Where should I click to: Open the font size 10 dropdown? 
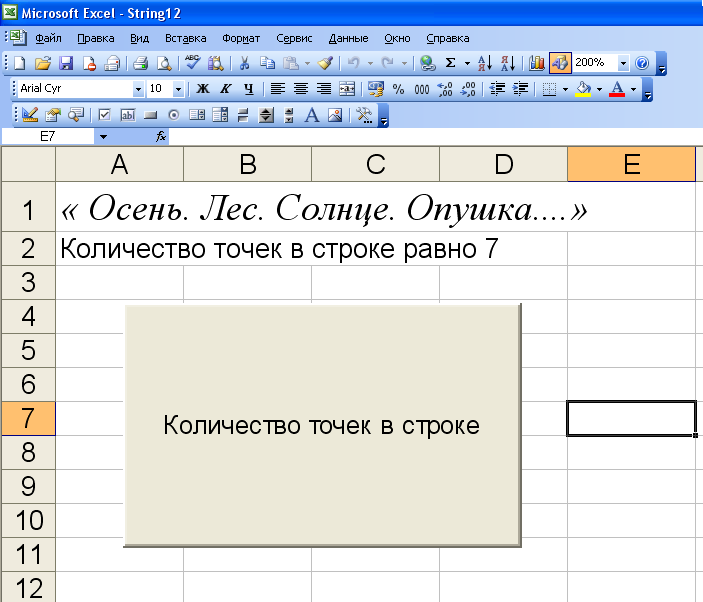click(x=178, y=89)
